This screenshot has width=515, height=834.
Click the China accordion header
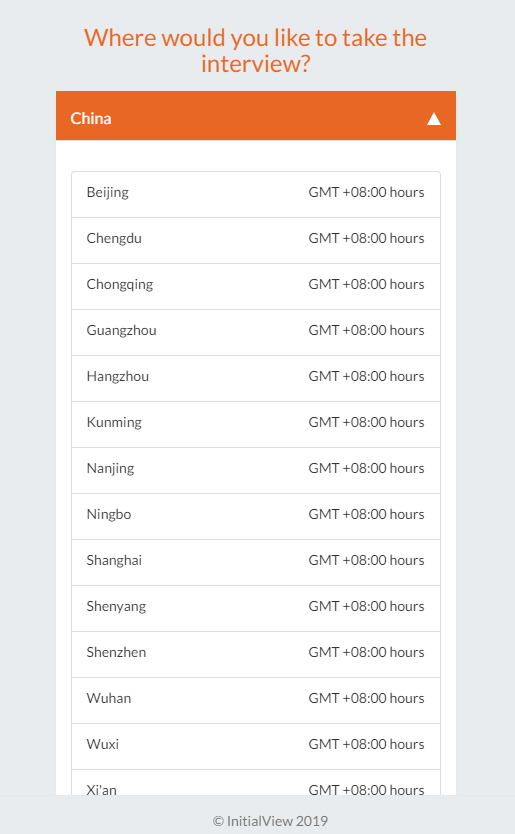256,115
